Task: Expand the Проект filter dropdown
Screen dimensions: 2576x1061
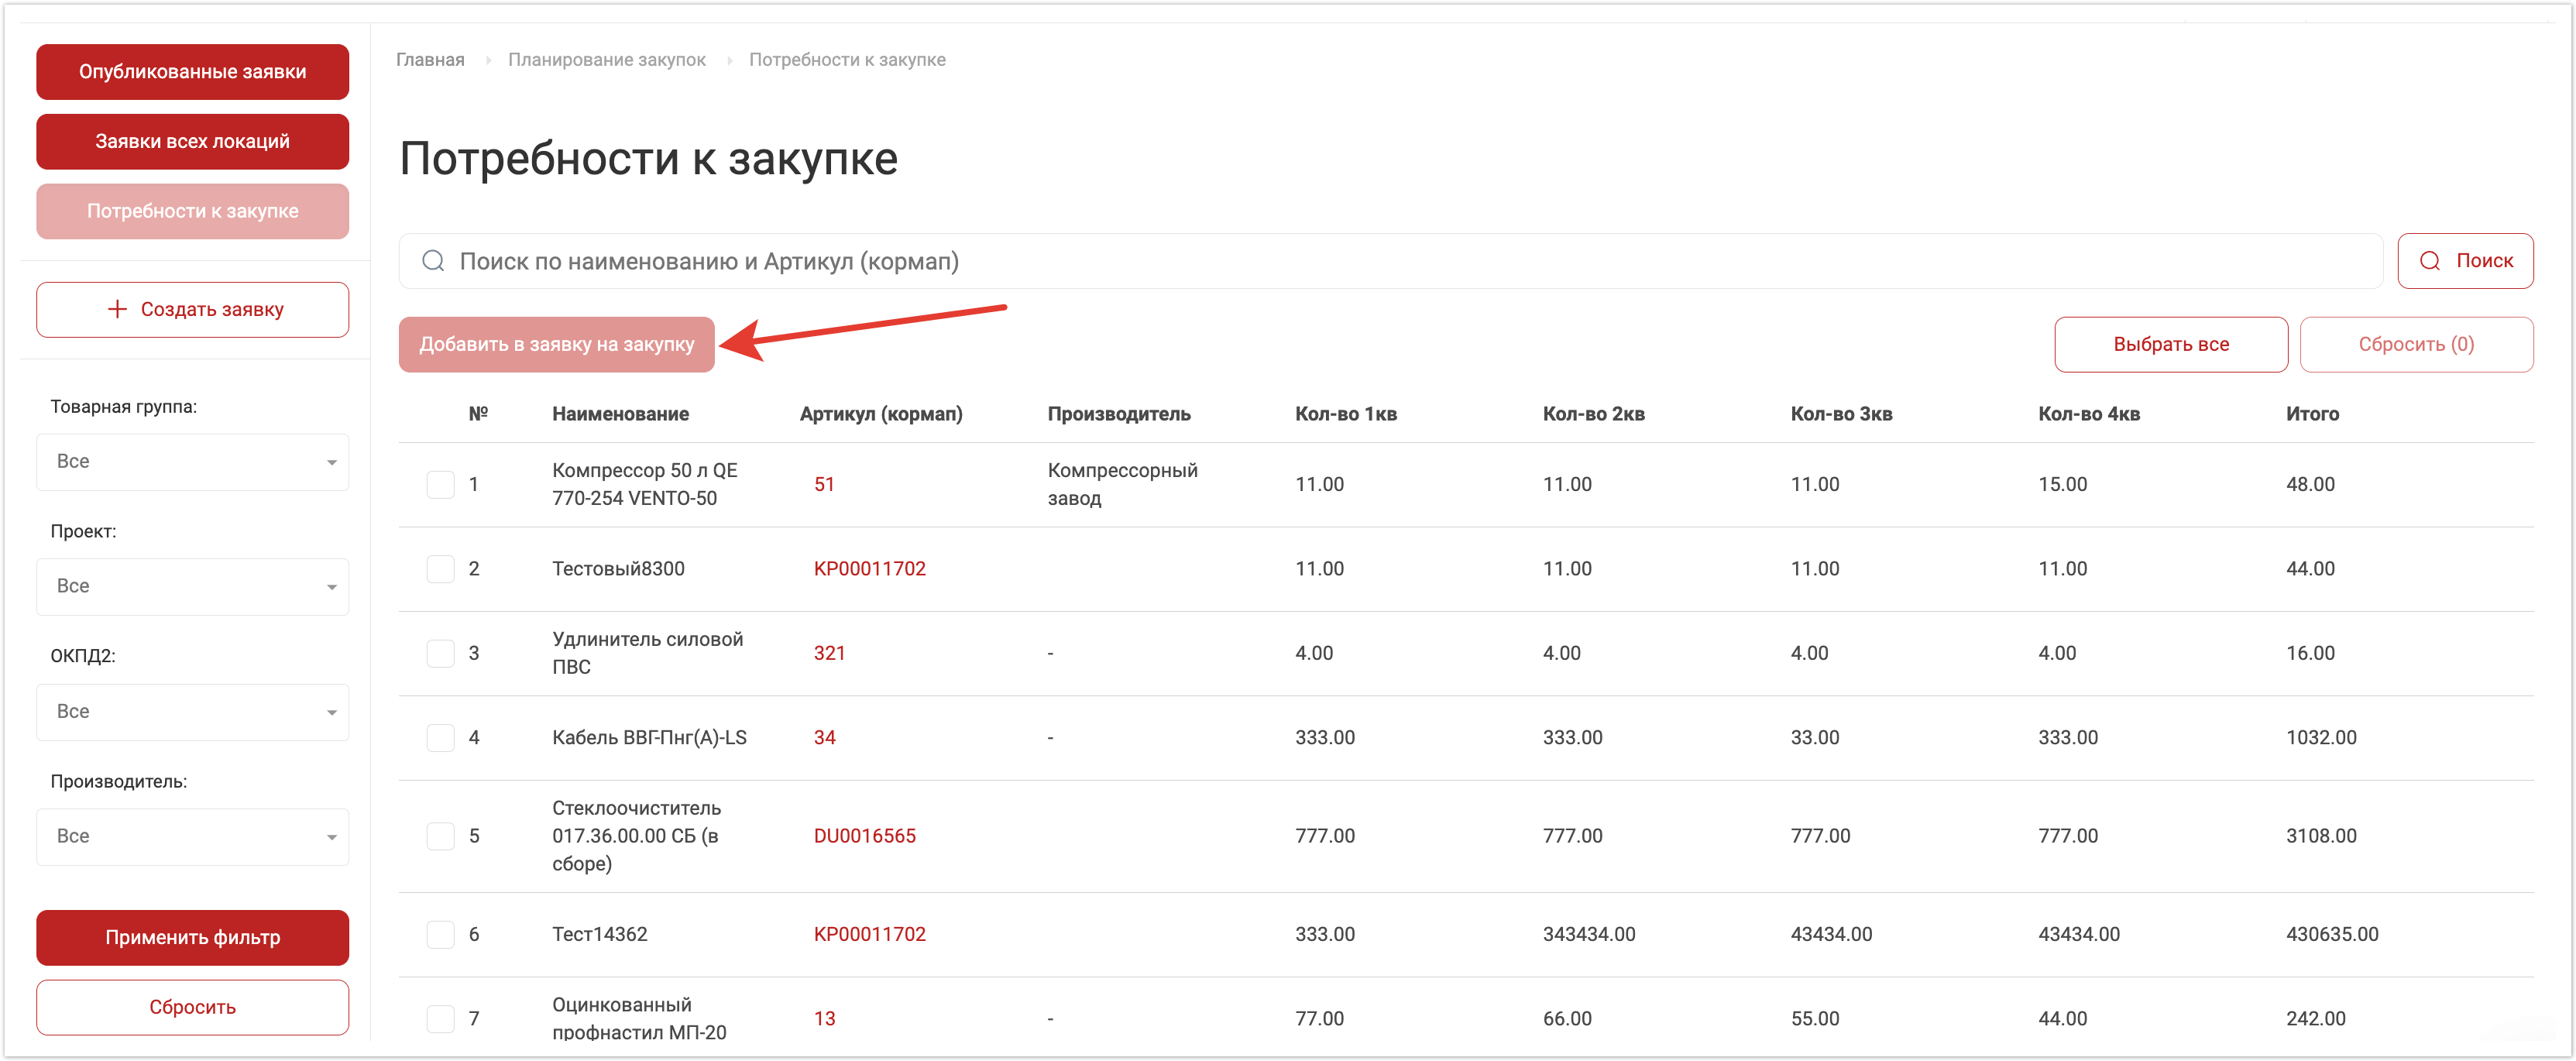Action: point(192,587)
